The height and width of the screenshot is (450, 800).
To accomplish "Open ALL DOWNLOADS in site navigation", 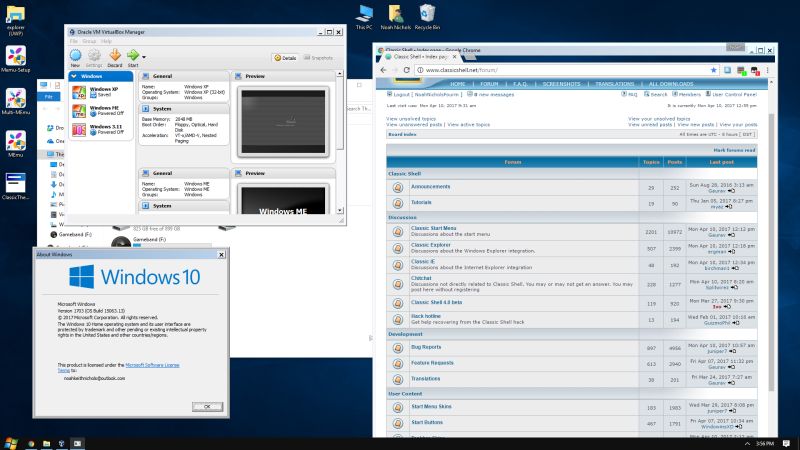I will 670,84.
